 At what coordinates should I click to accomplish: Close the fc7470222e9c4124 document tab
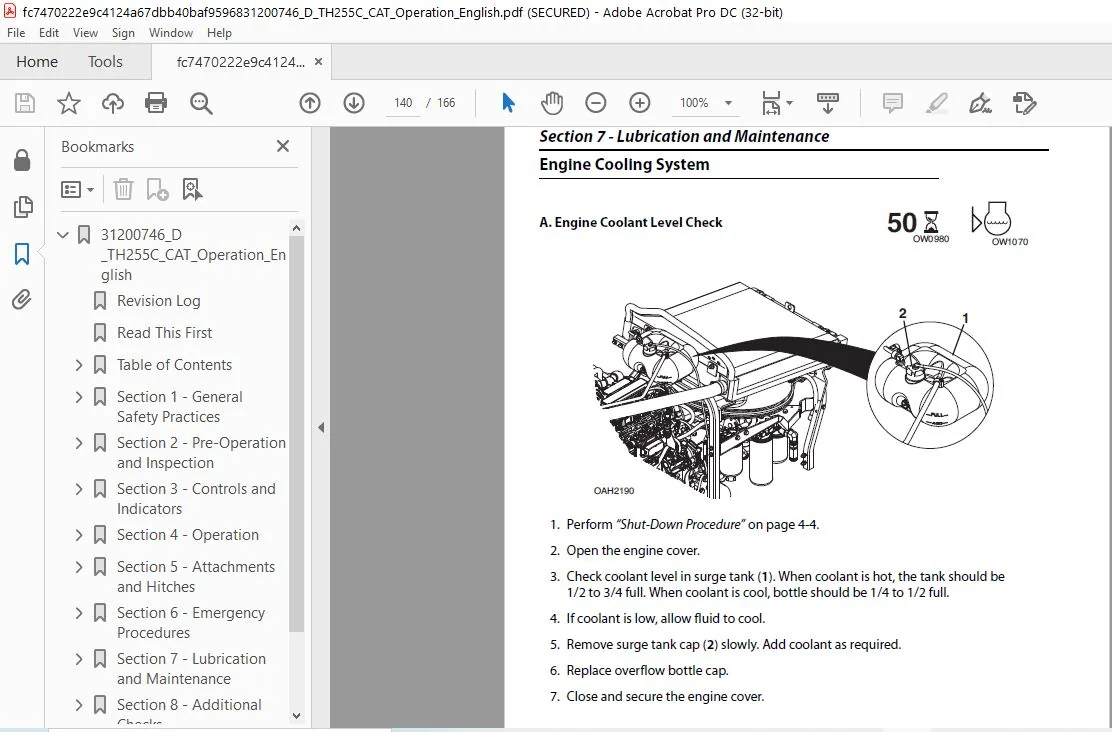coord(318,62)
